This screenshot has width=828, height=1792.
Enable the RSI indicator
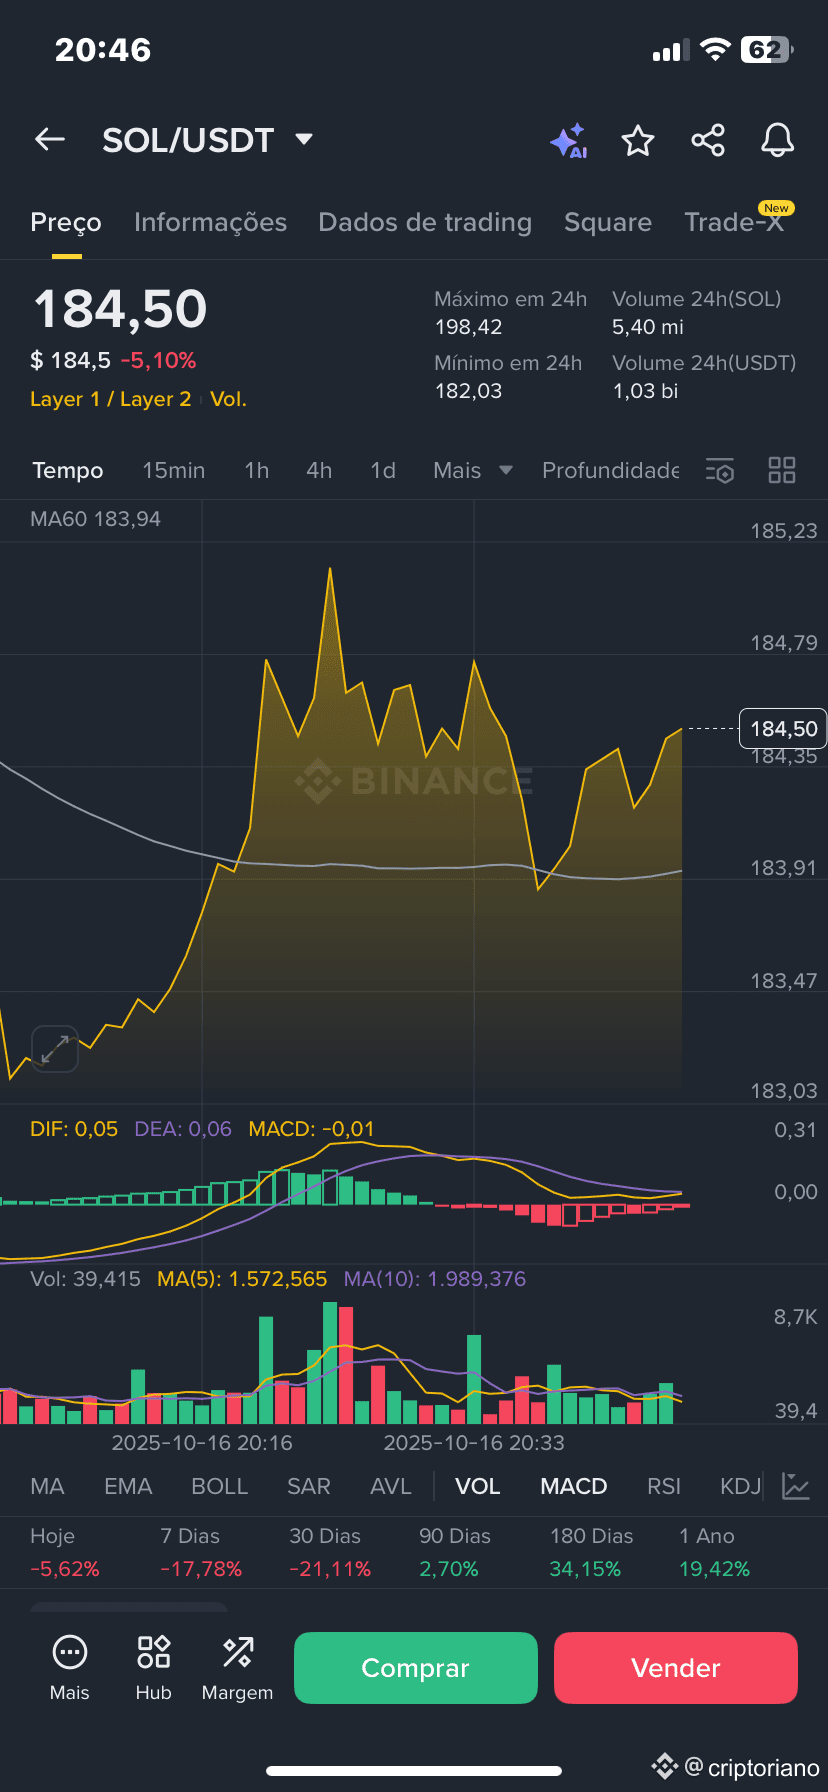(664, 1486)
